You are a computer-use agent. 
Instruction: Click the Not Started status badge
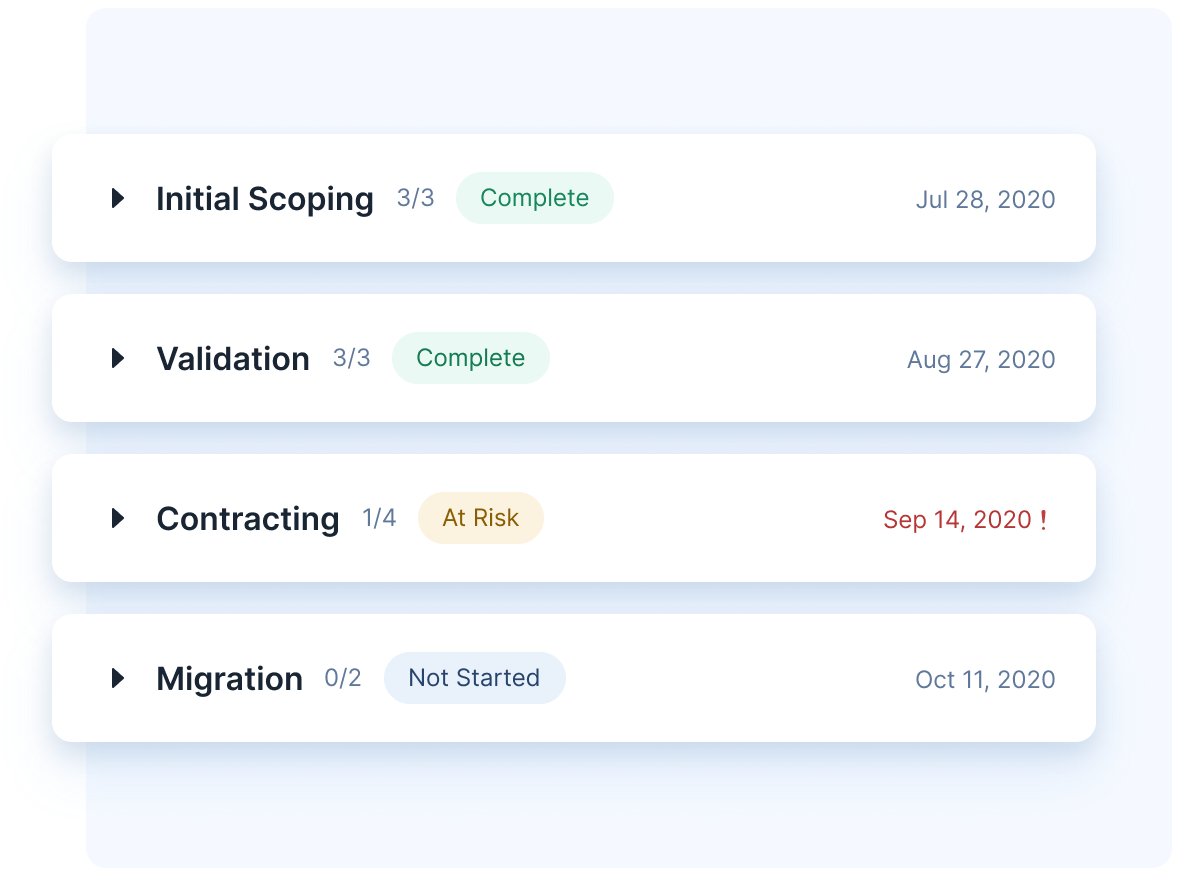pos(474,678)
